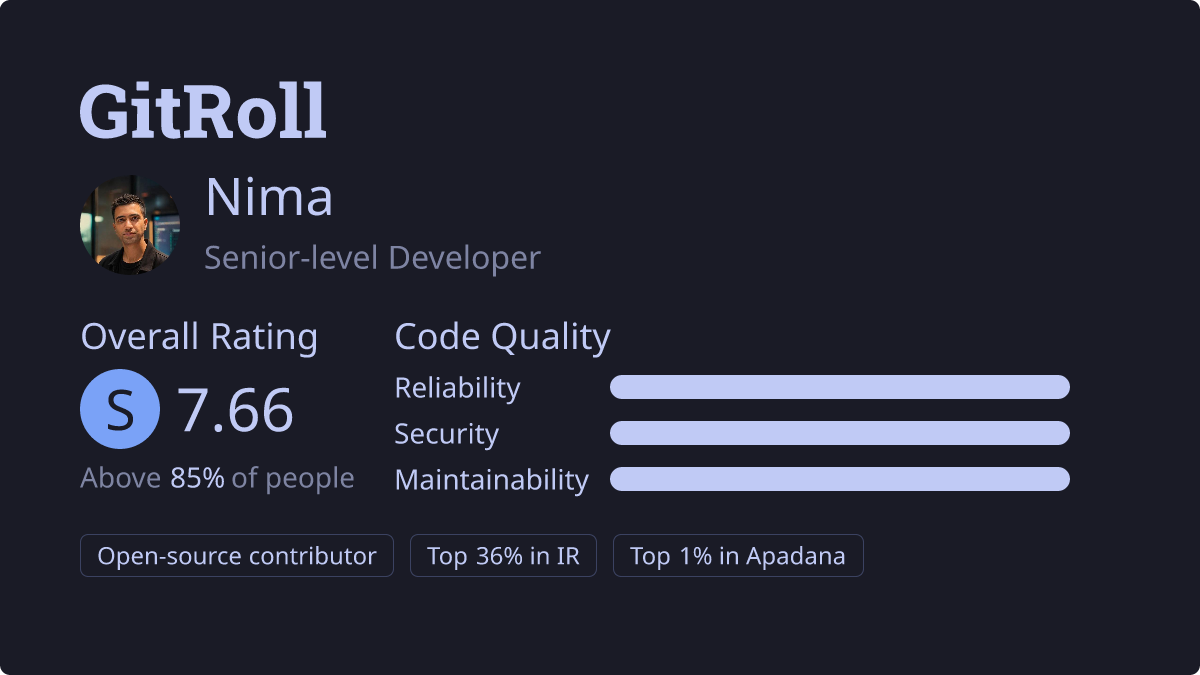Click the Maintainability progress bar
Image resolution: width=1200 pixels, height=675 pixels.
(x=840, y=479)
